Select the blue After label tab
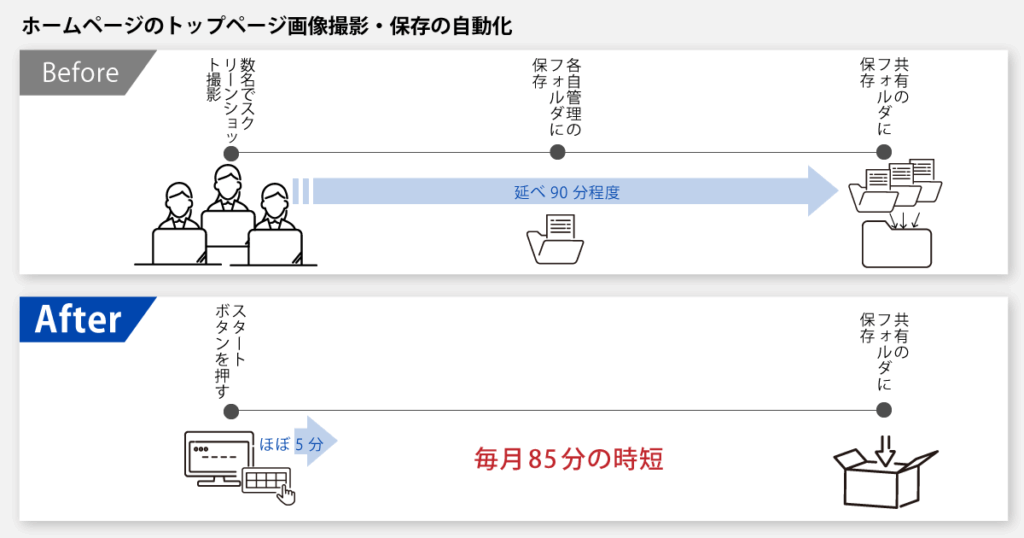Image resolution: width=1024 pixels, height=538 pixels. pyautogui.click(x=78, y=319)
